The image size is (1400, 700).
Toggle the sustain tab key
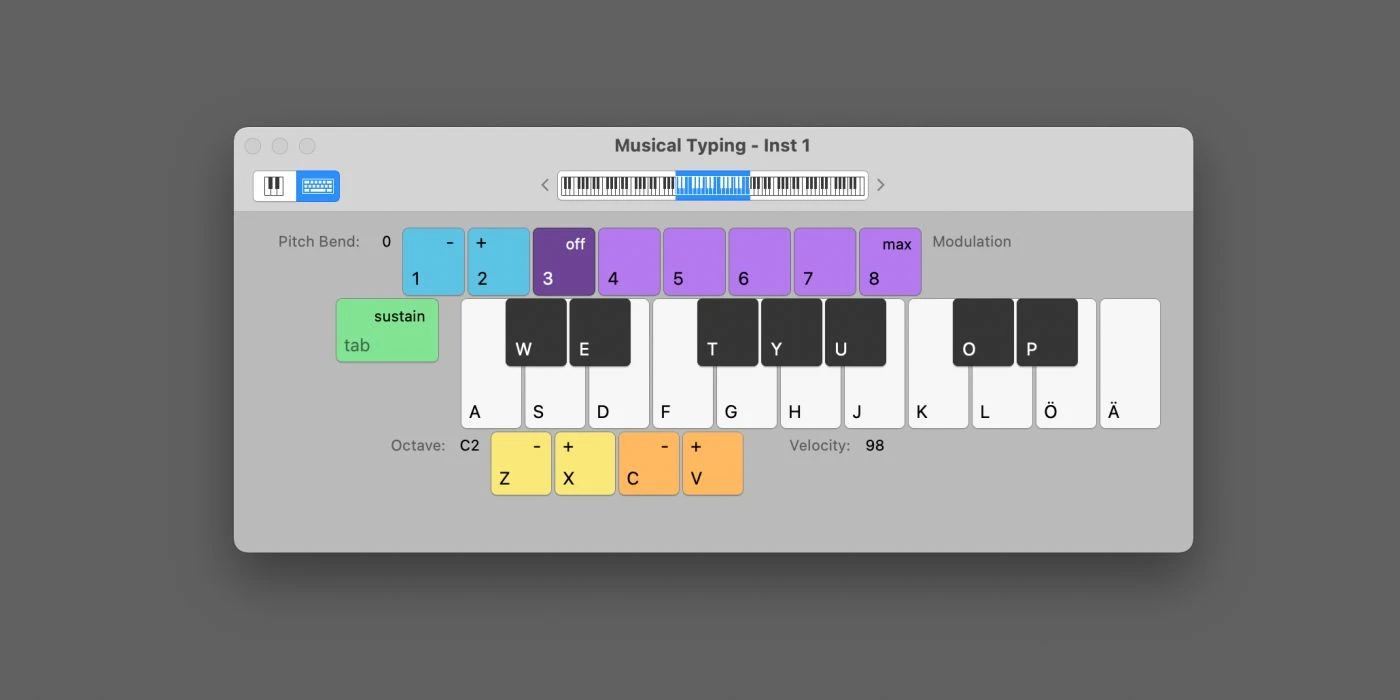(x=387, y=330)
